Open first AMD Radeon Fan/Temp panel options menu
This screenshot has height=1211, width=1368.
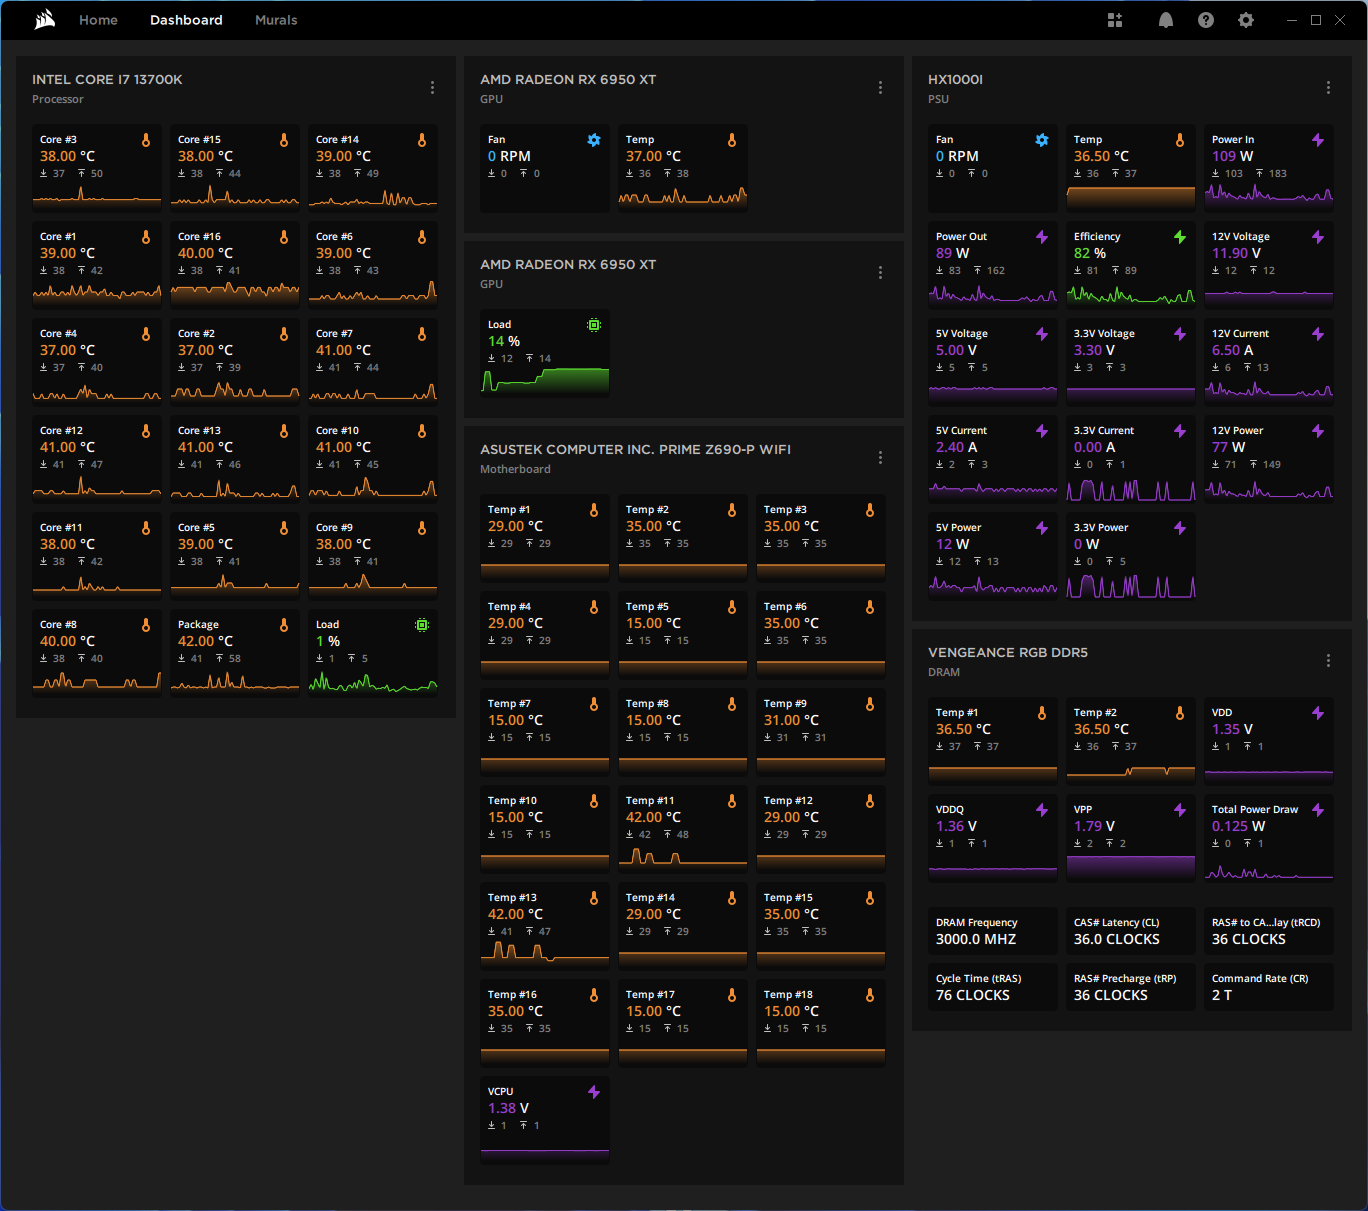click(880, 88)
